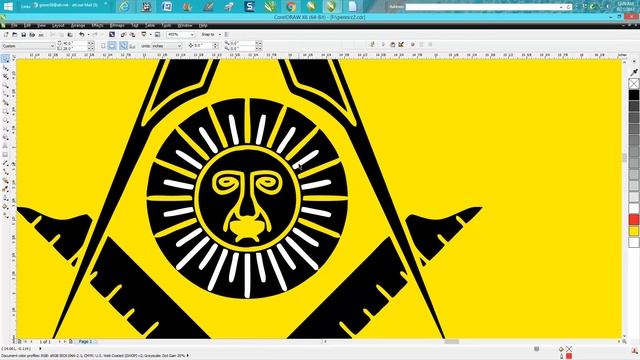
Task: Open the Layout menu
Action: point(58,26)
